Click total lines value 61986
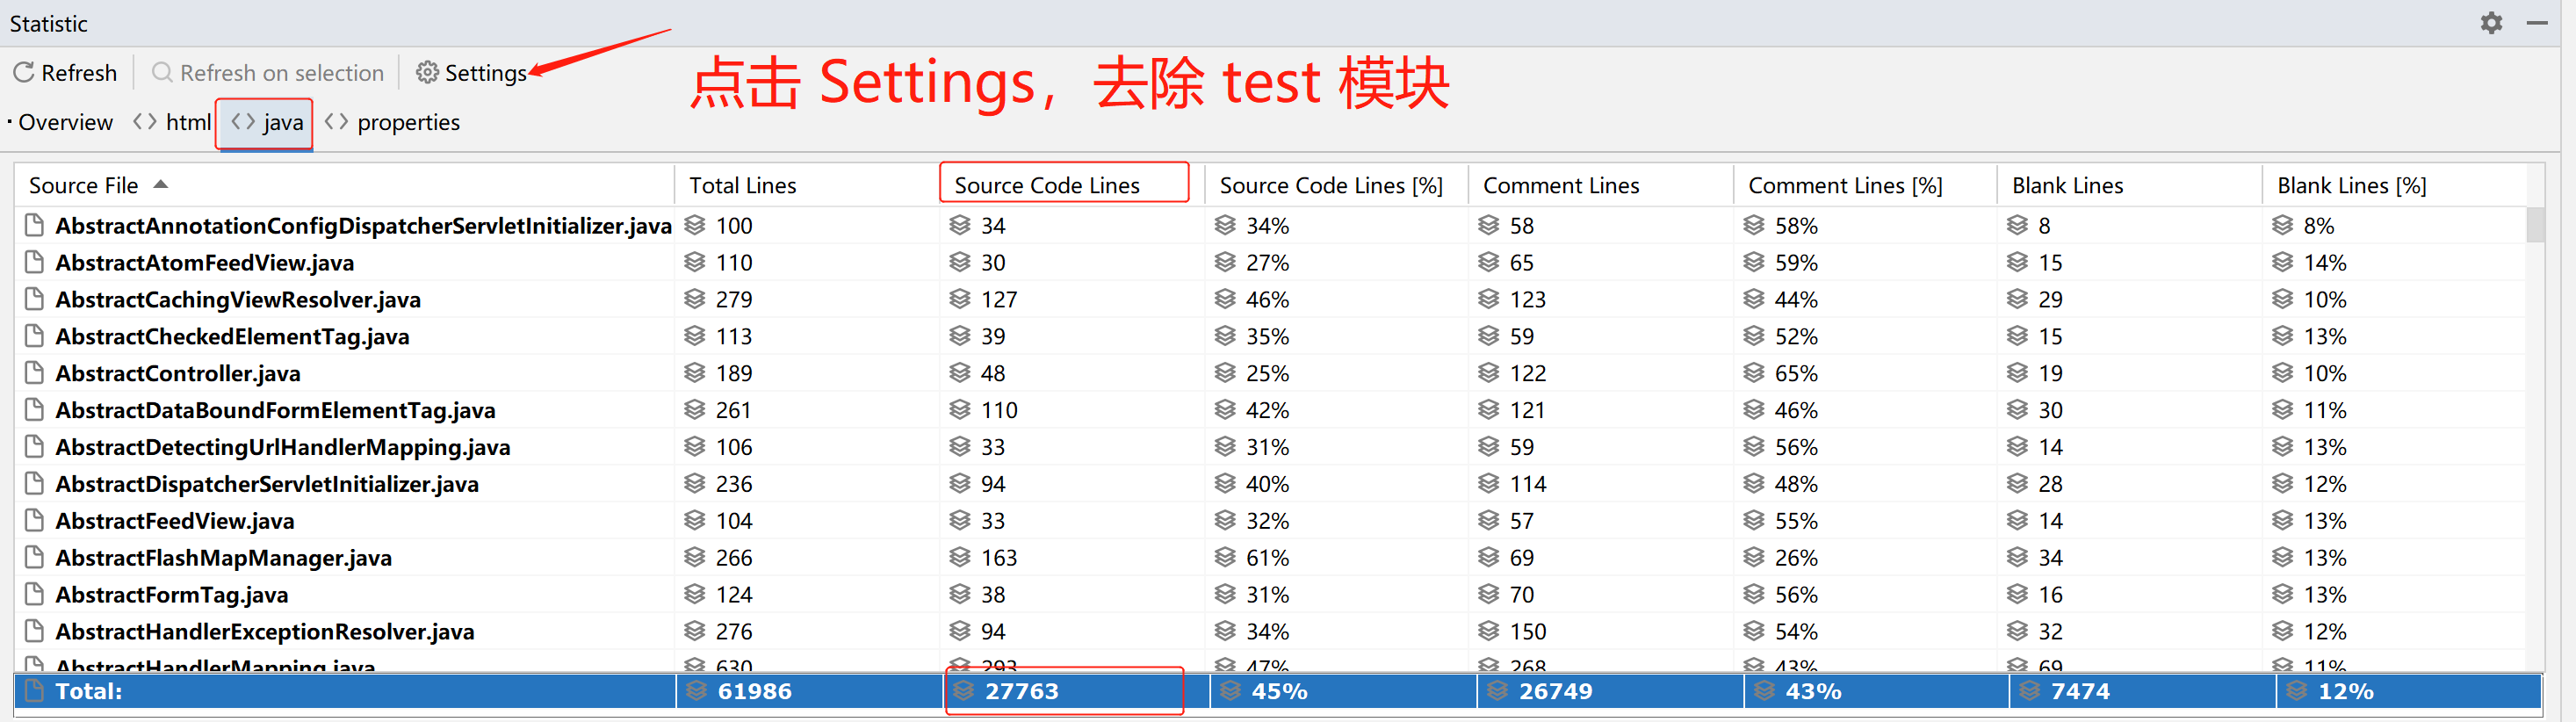Screen dimensions: 2576x722 755,691
